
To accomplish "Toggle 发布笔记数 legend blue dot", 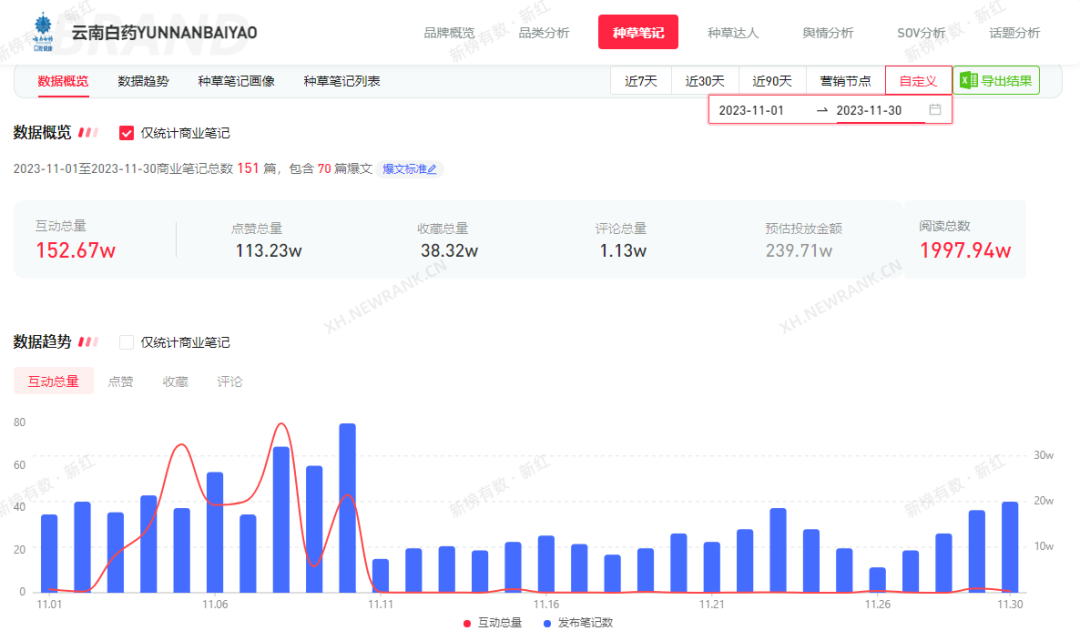I will tap(547, 623).
